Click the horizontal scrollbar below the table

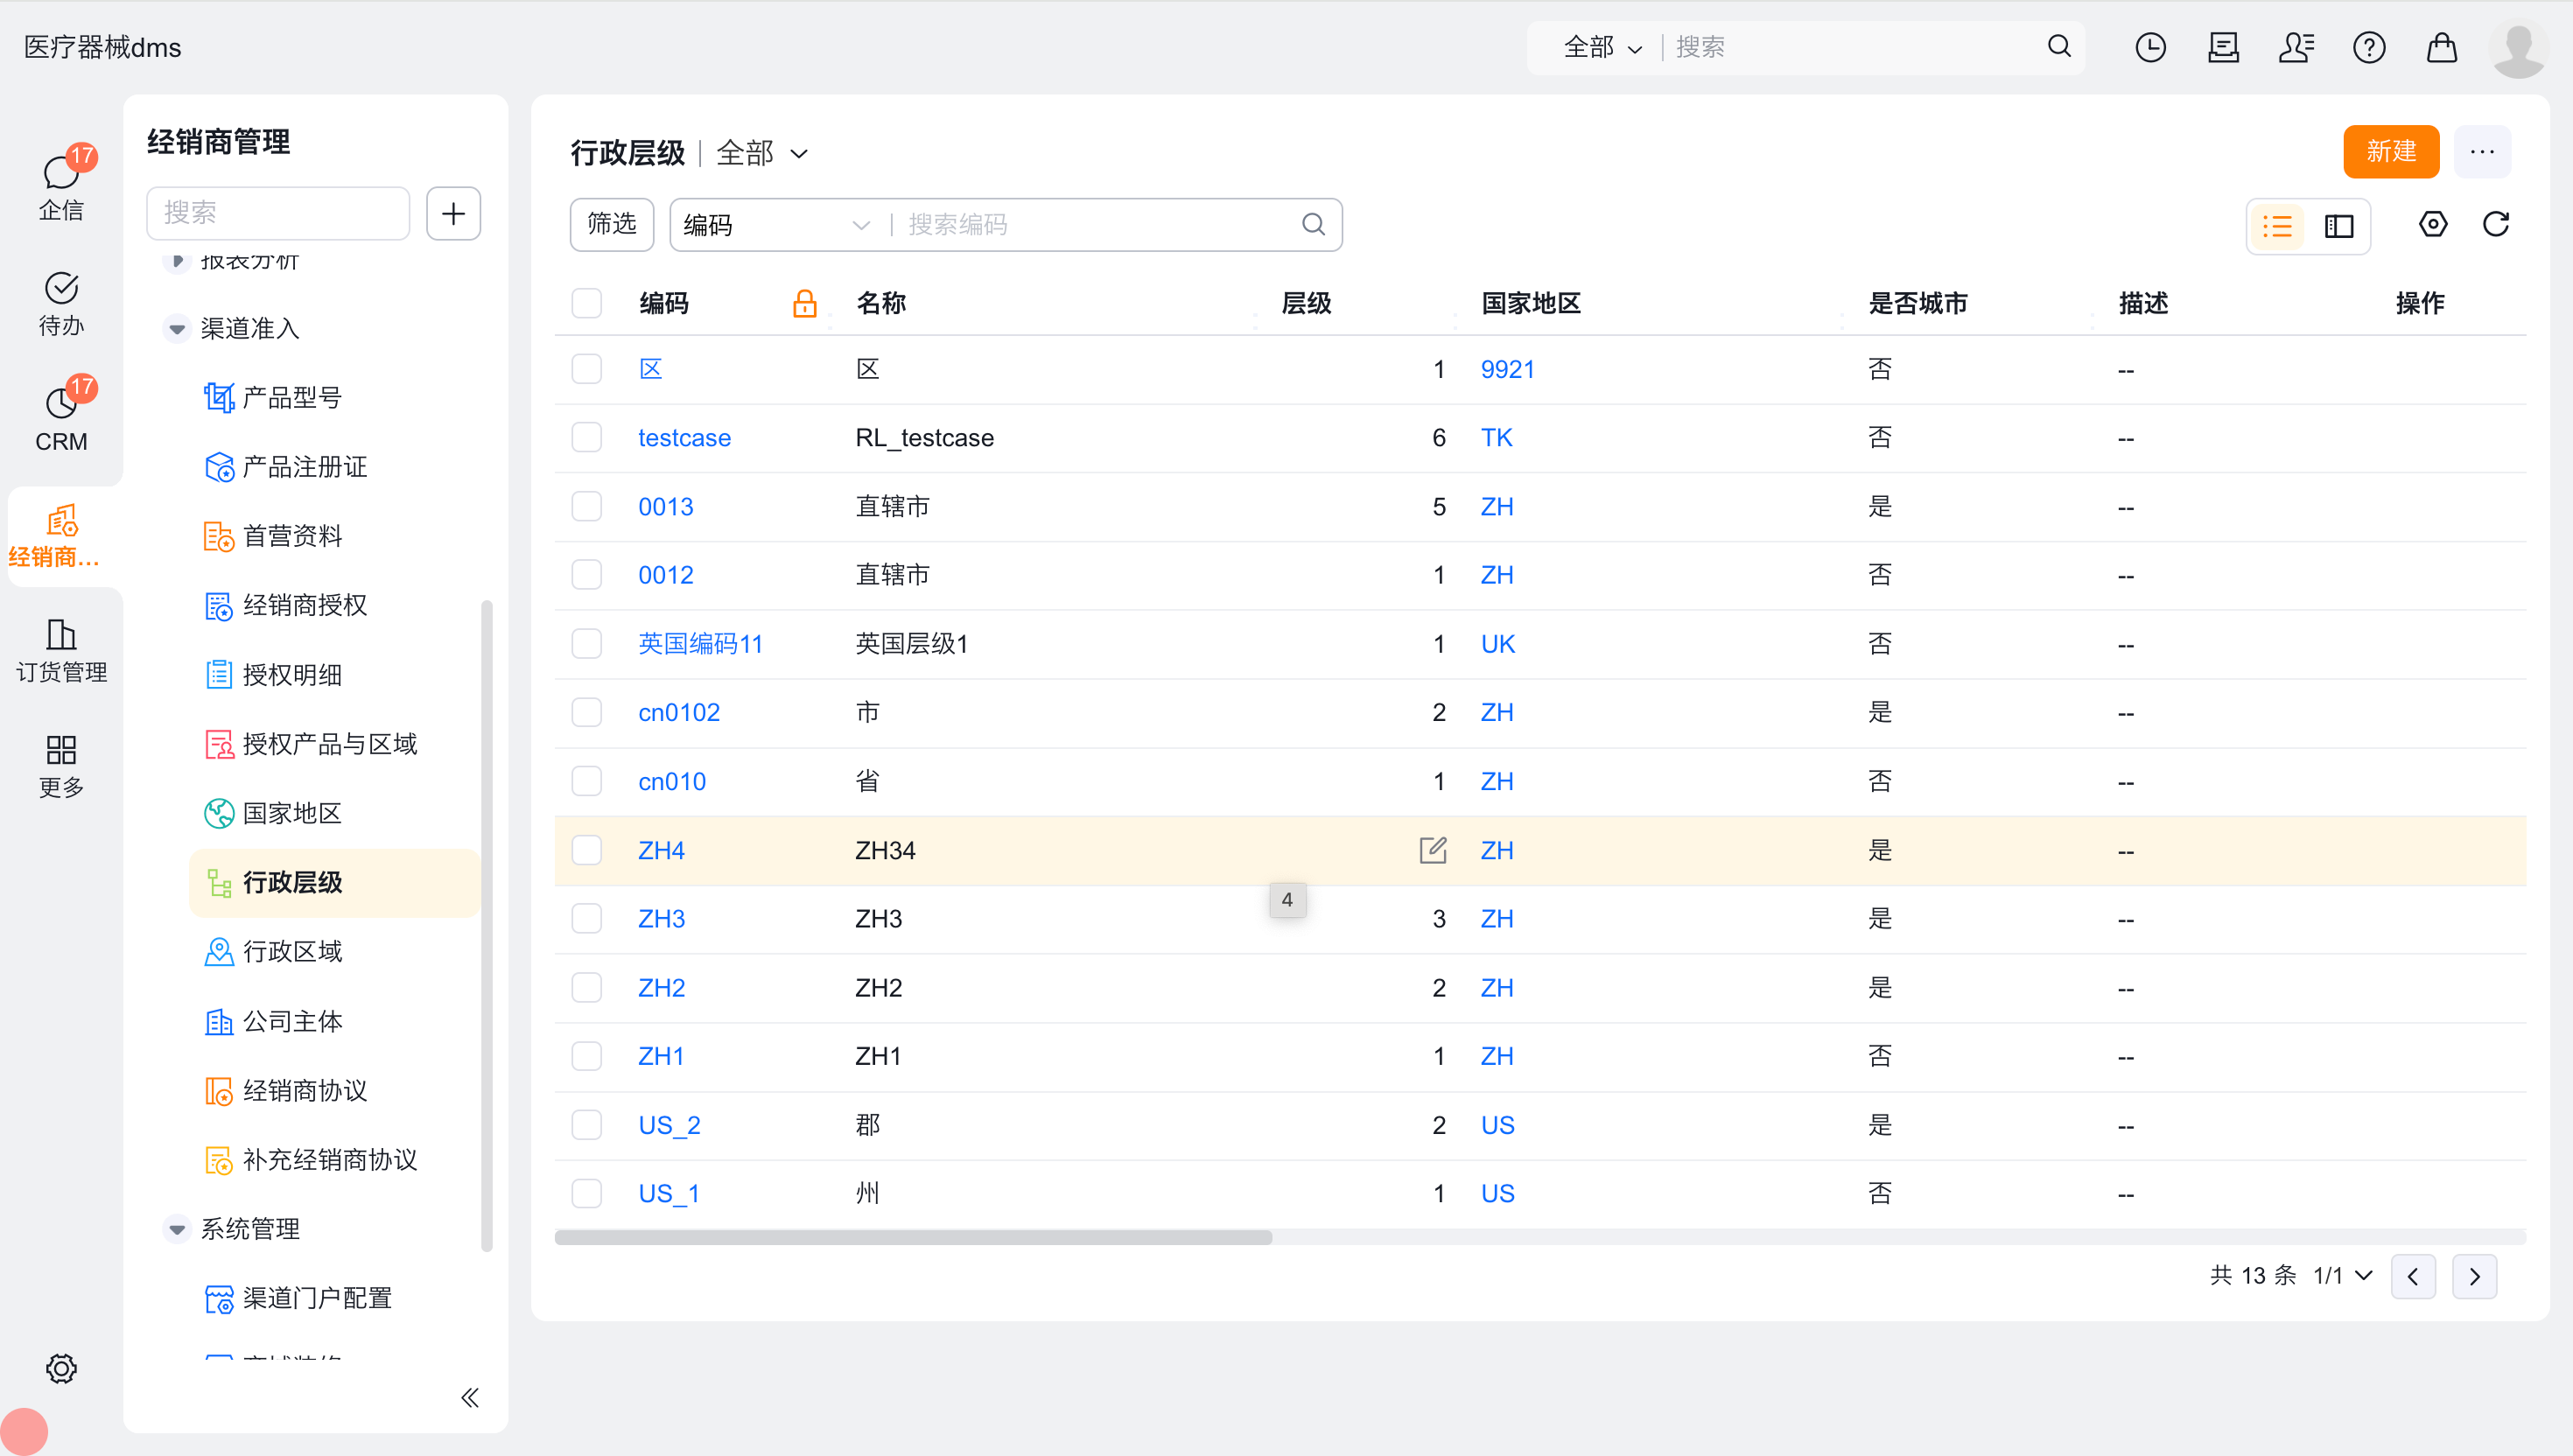click(x=913, y=1237)
